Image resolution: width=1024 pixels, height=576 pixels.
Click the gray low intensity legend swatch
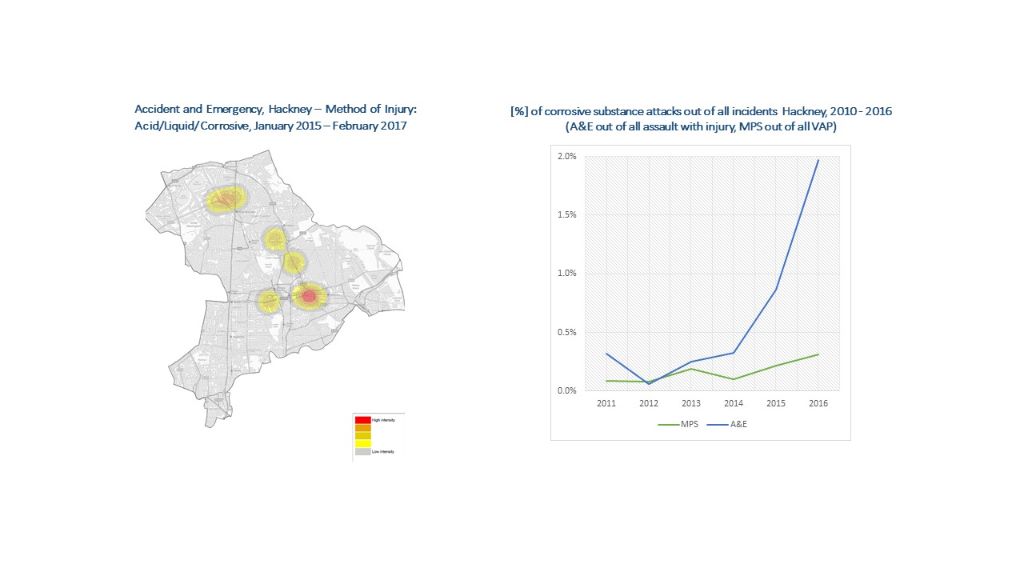coord(363,452)
